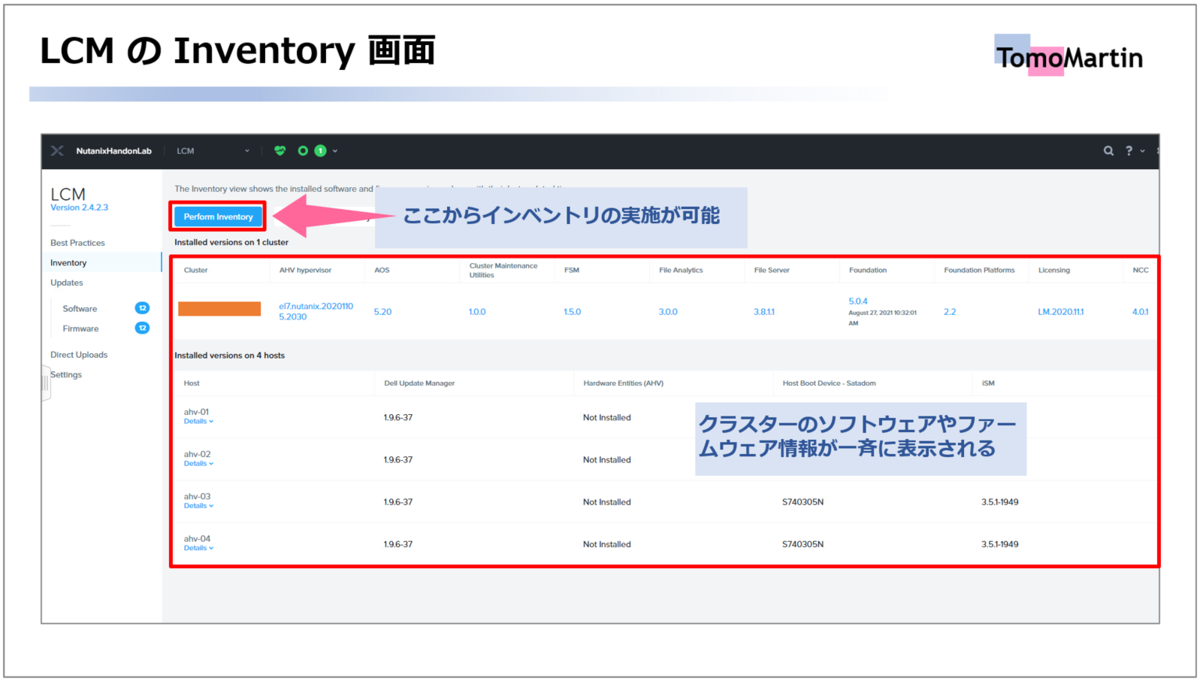Go to Firmware updates

tap(81, 328)
